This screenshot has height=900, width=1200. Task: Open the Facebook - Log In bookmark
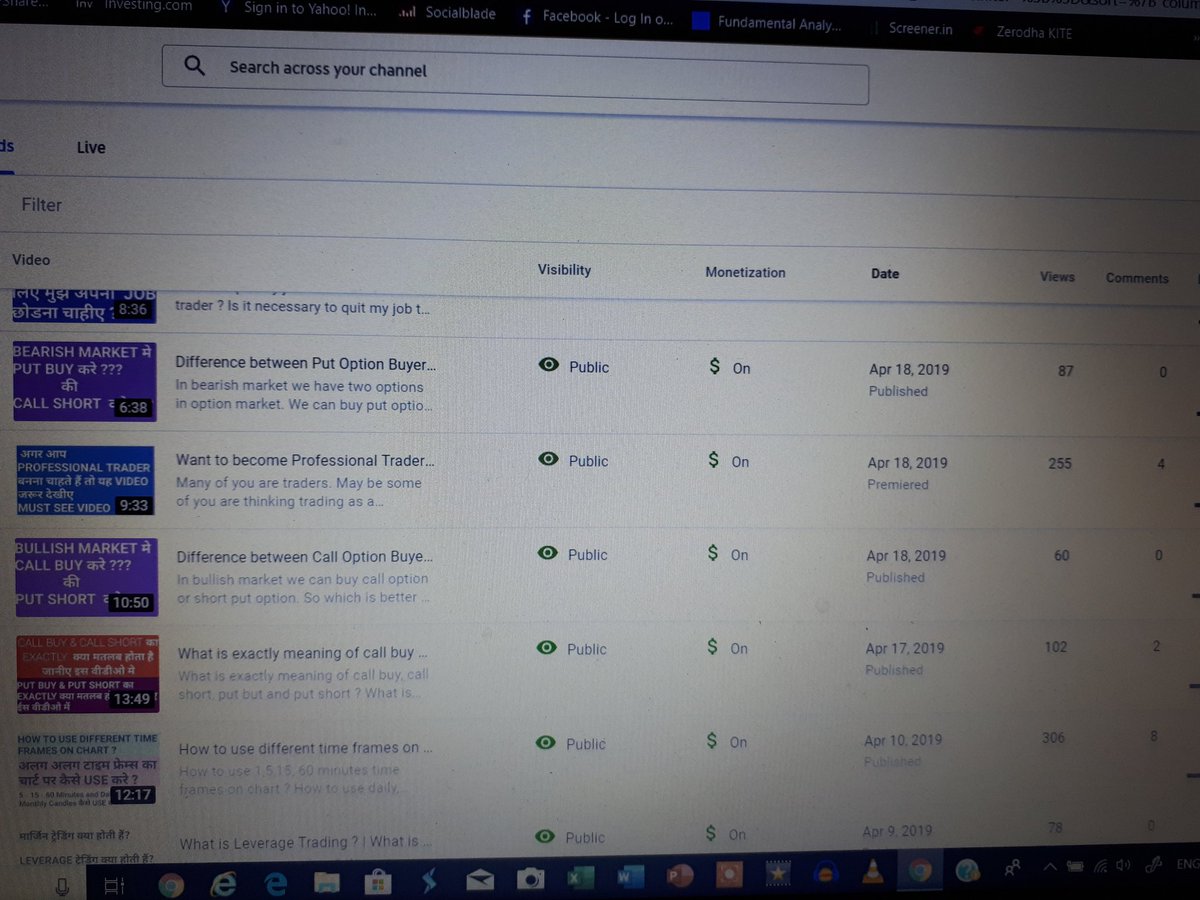click(x=597, y=17)
